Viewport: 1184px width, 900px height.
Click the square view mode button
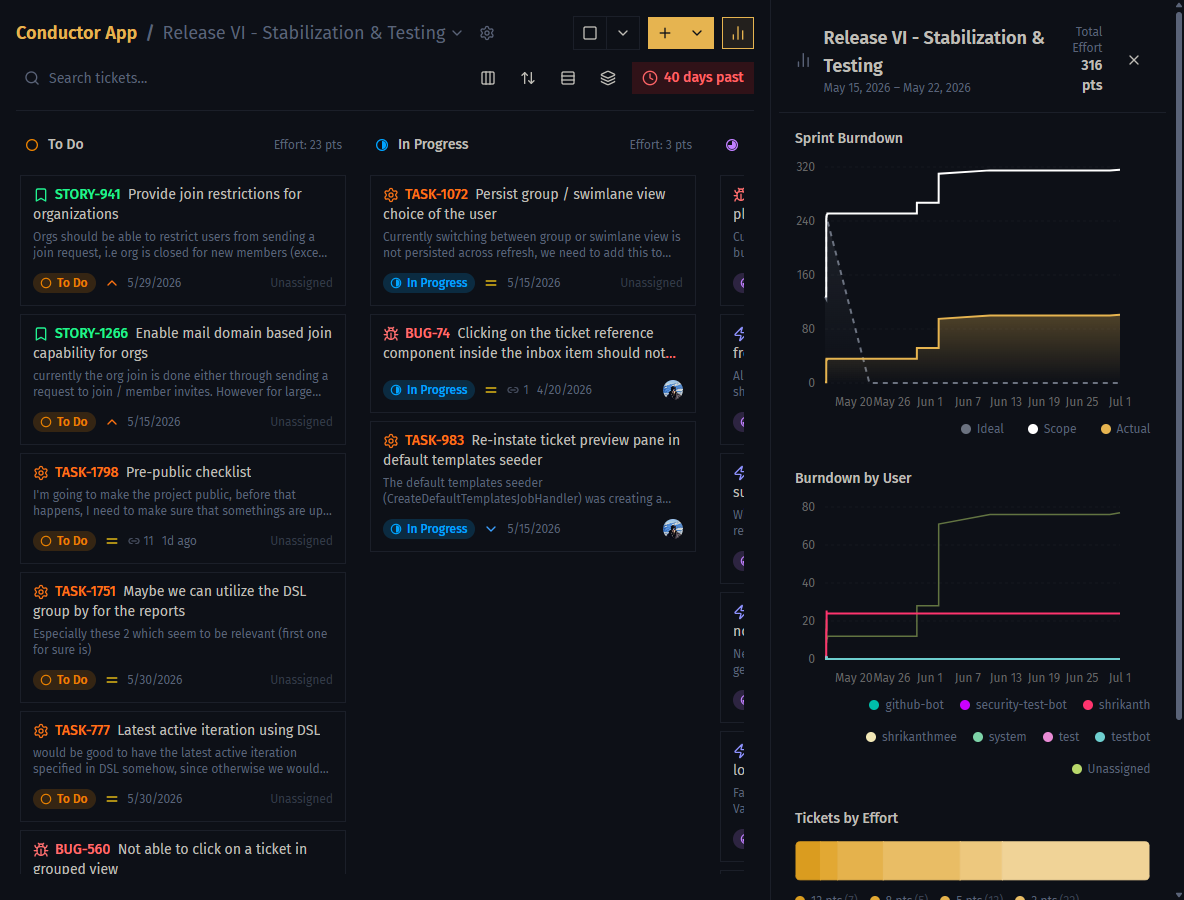pos(590,33)
